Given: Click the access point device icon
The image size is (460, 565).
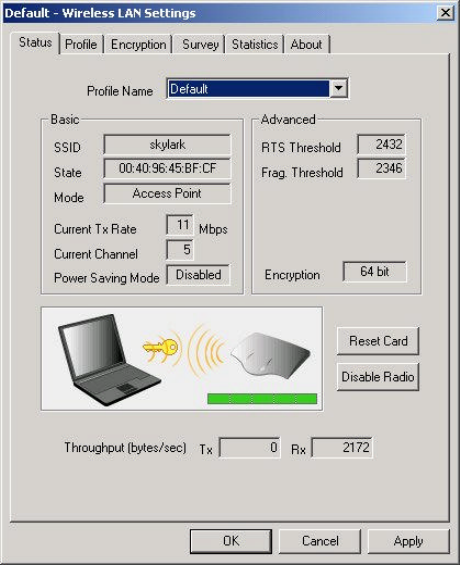Looking at the screenshot, I should (x=270, y=355).
